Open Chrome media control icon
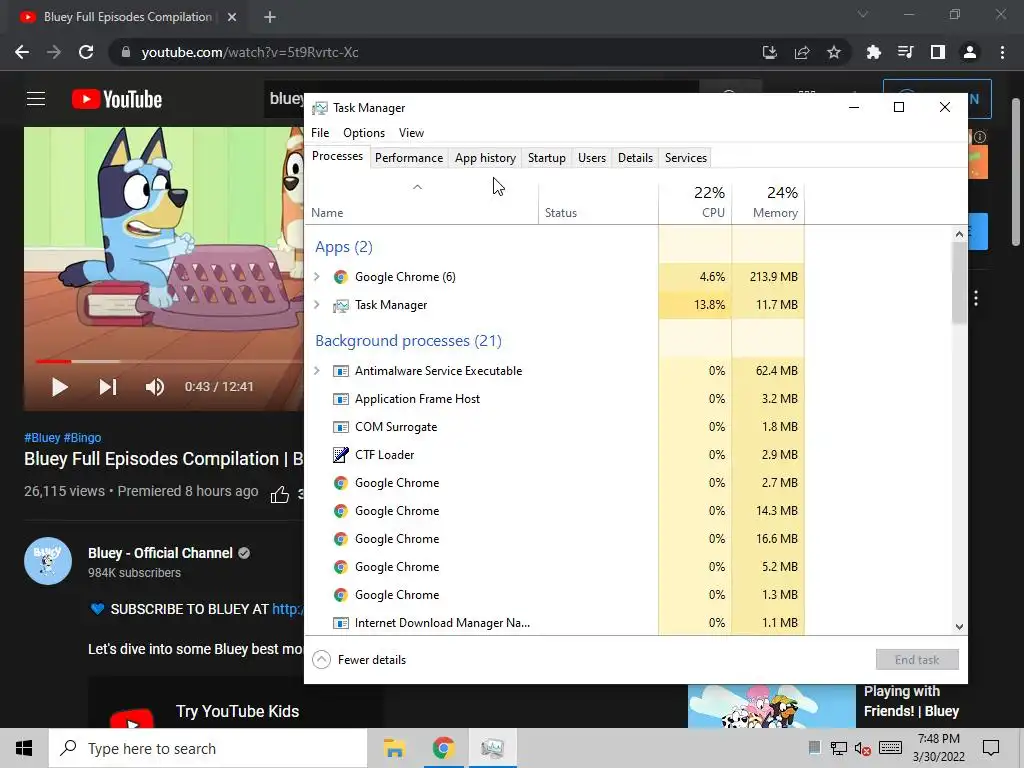 click(905, 52)
